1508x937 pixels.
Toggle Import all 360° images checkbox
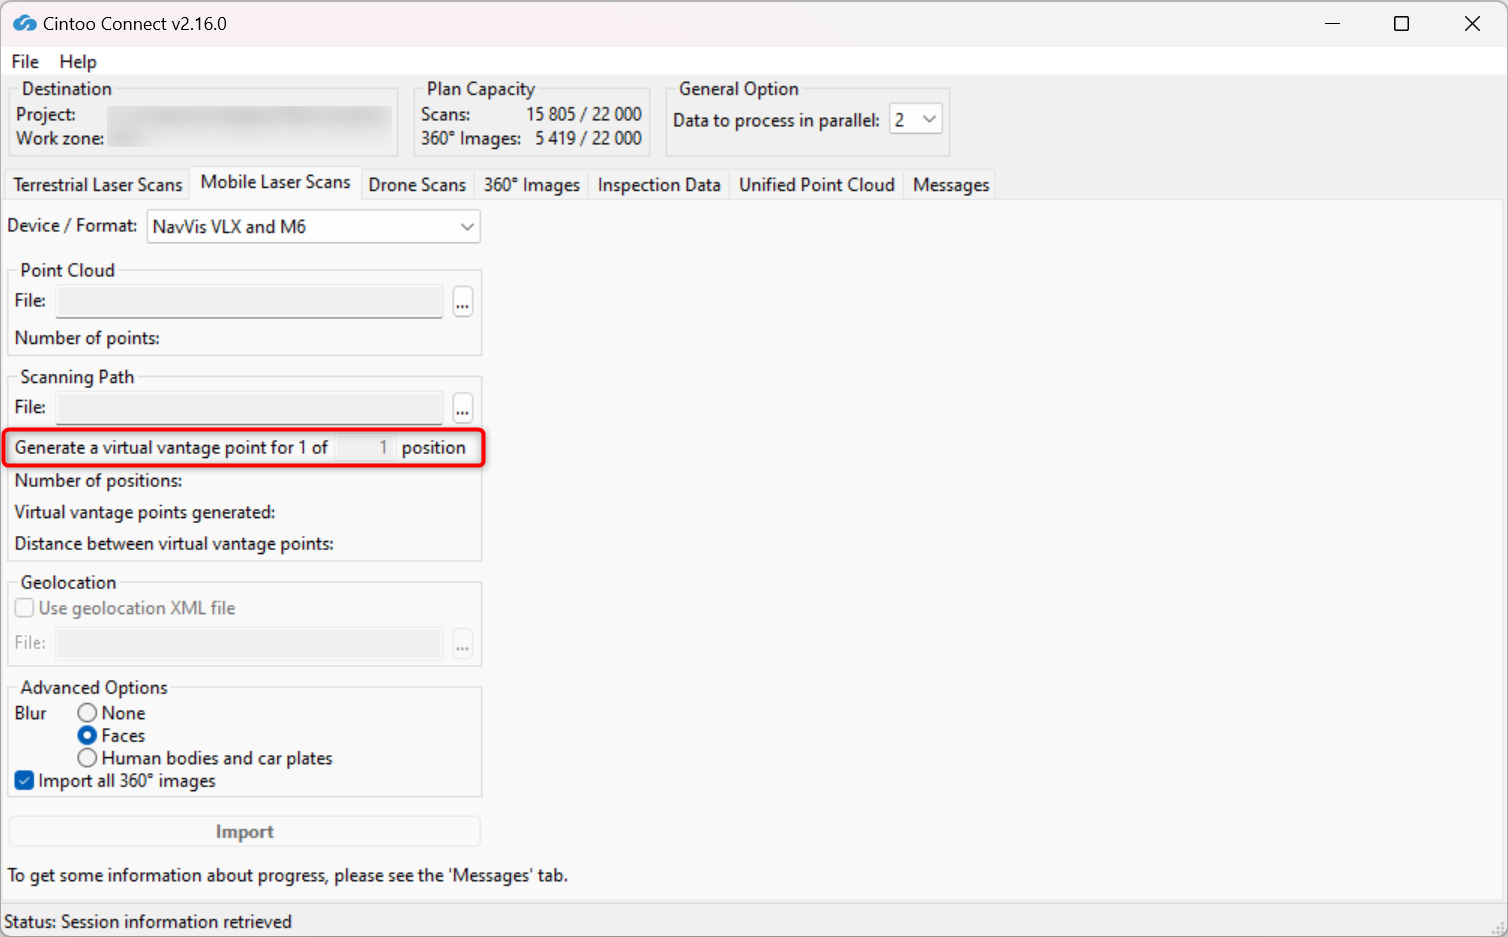coord(25,781)
